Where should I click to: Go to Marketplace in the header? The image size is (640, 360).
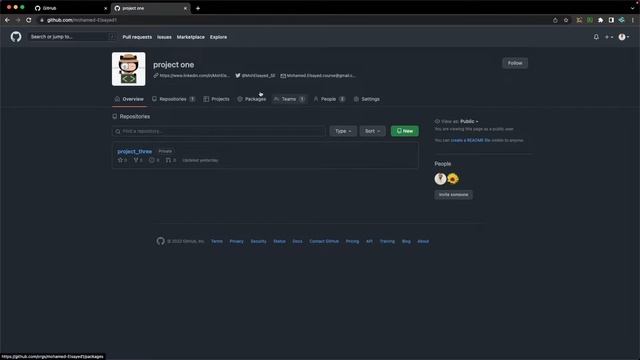[x=191, y=37]
